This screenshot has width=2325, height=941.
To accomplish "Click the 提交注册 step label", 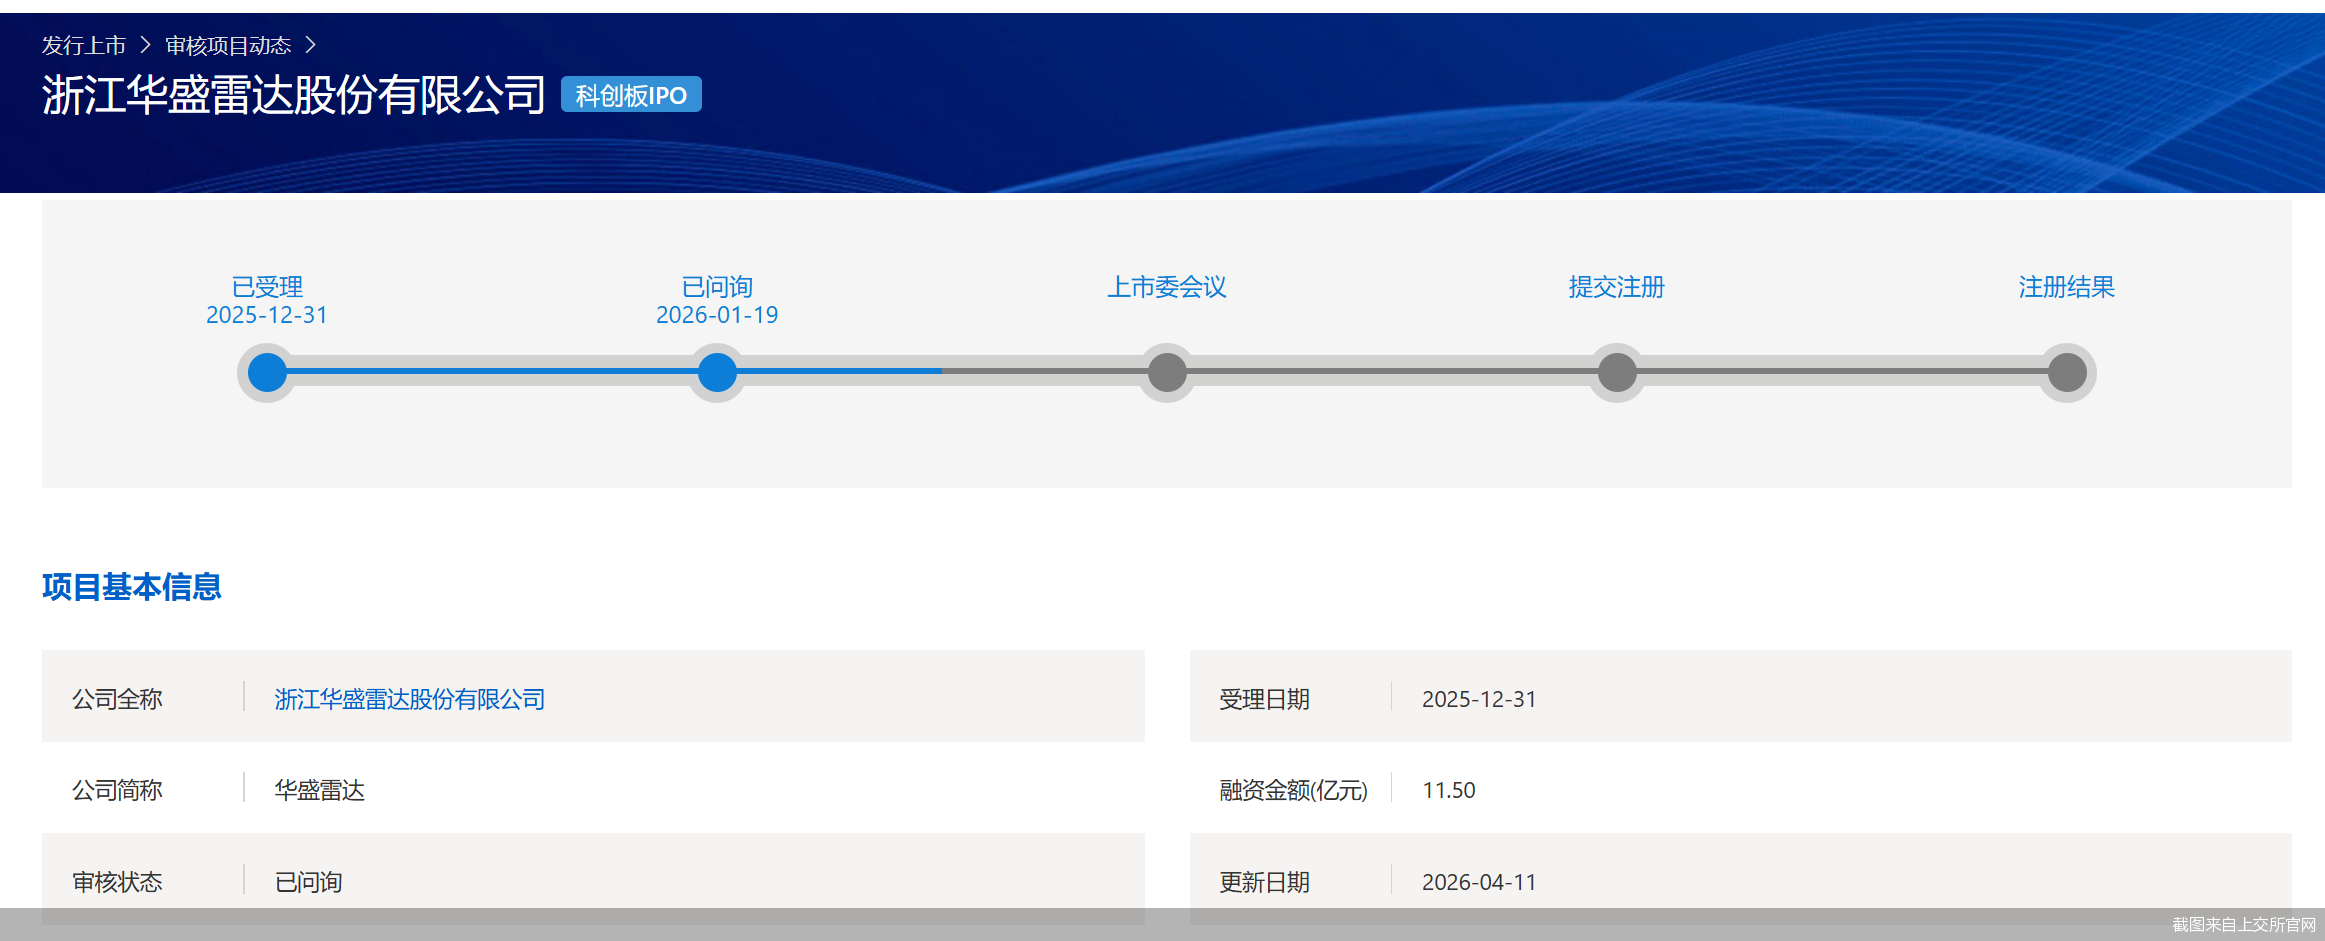I will tap(1617, 287).
